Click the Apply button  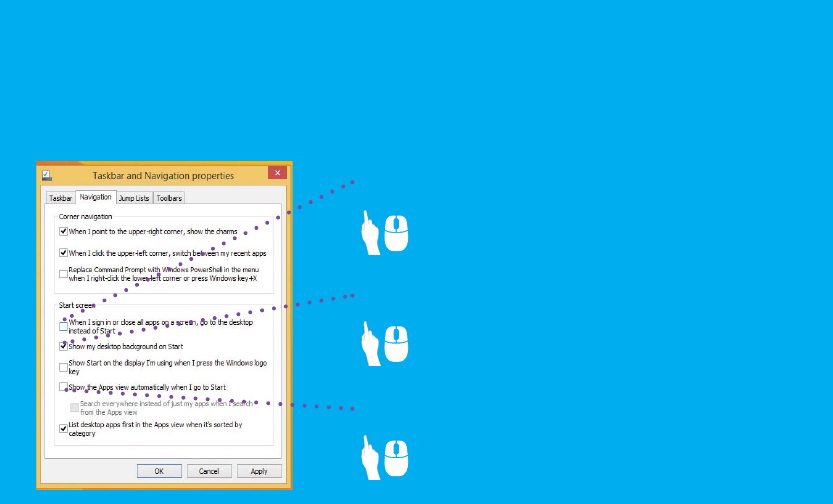coord(259,471)
